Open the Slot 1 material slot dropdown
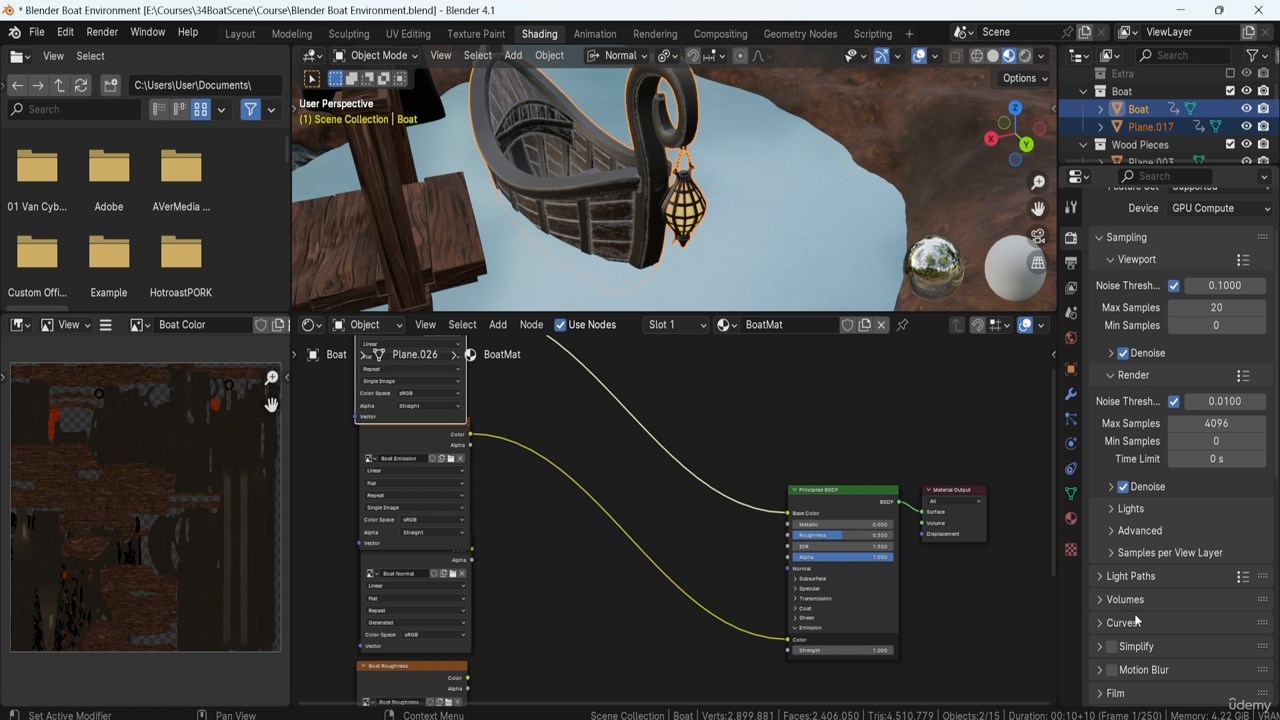 [x=676, y=325]
